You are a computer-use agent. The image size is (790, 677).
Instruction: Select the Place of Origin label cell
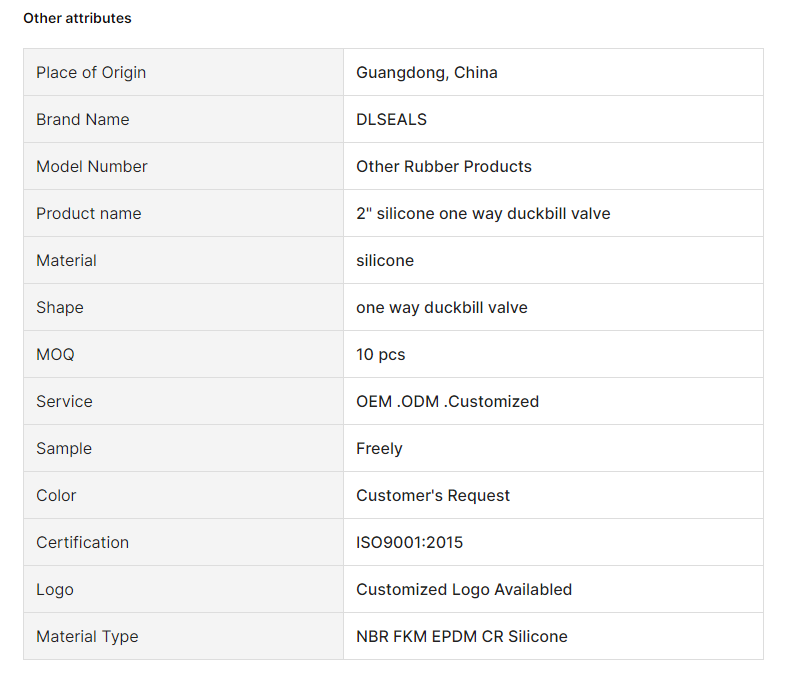(x=183, y=73)
